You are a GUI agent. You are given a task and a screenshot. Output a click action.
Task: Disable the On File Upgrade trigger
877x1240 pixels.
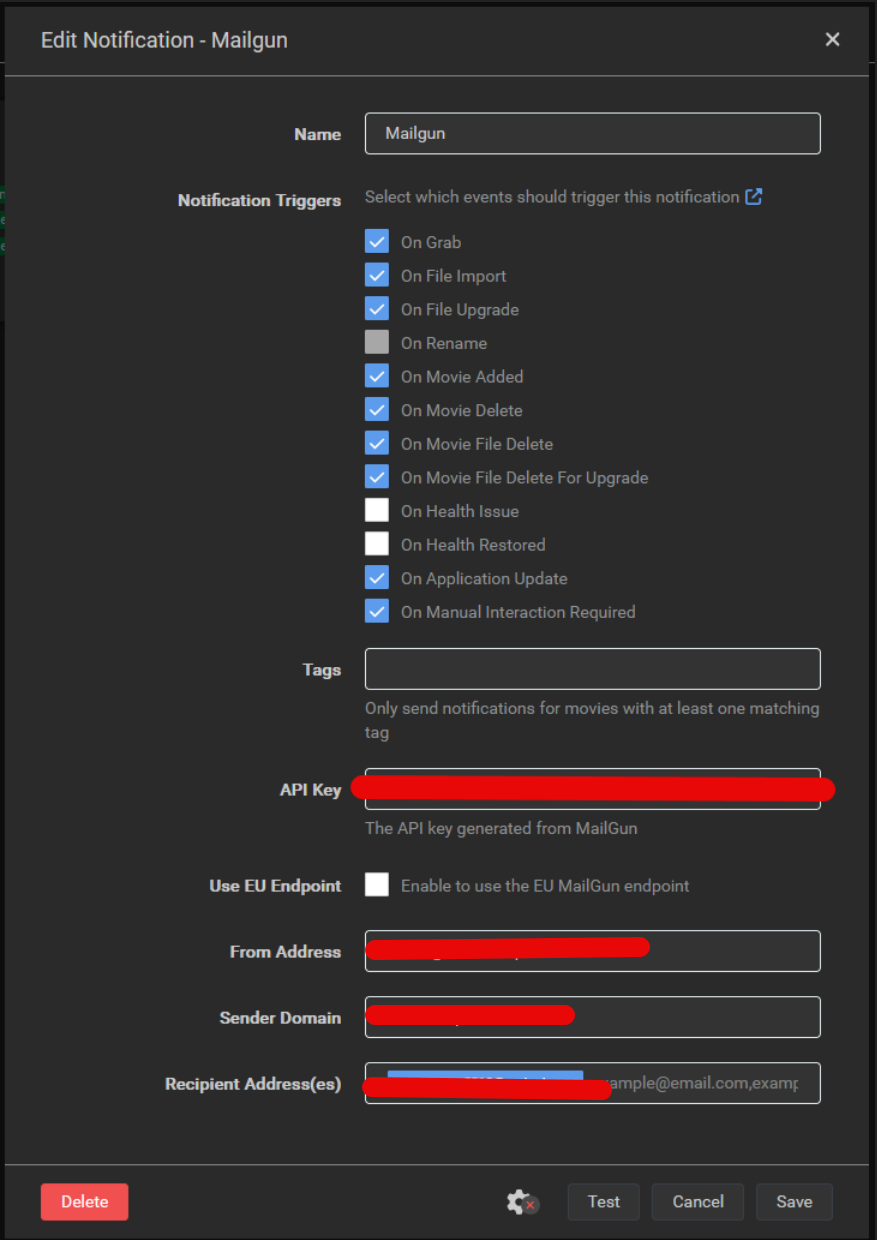[377, 309]
